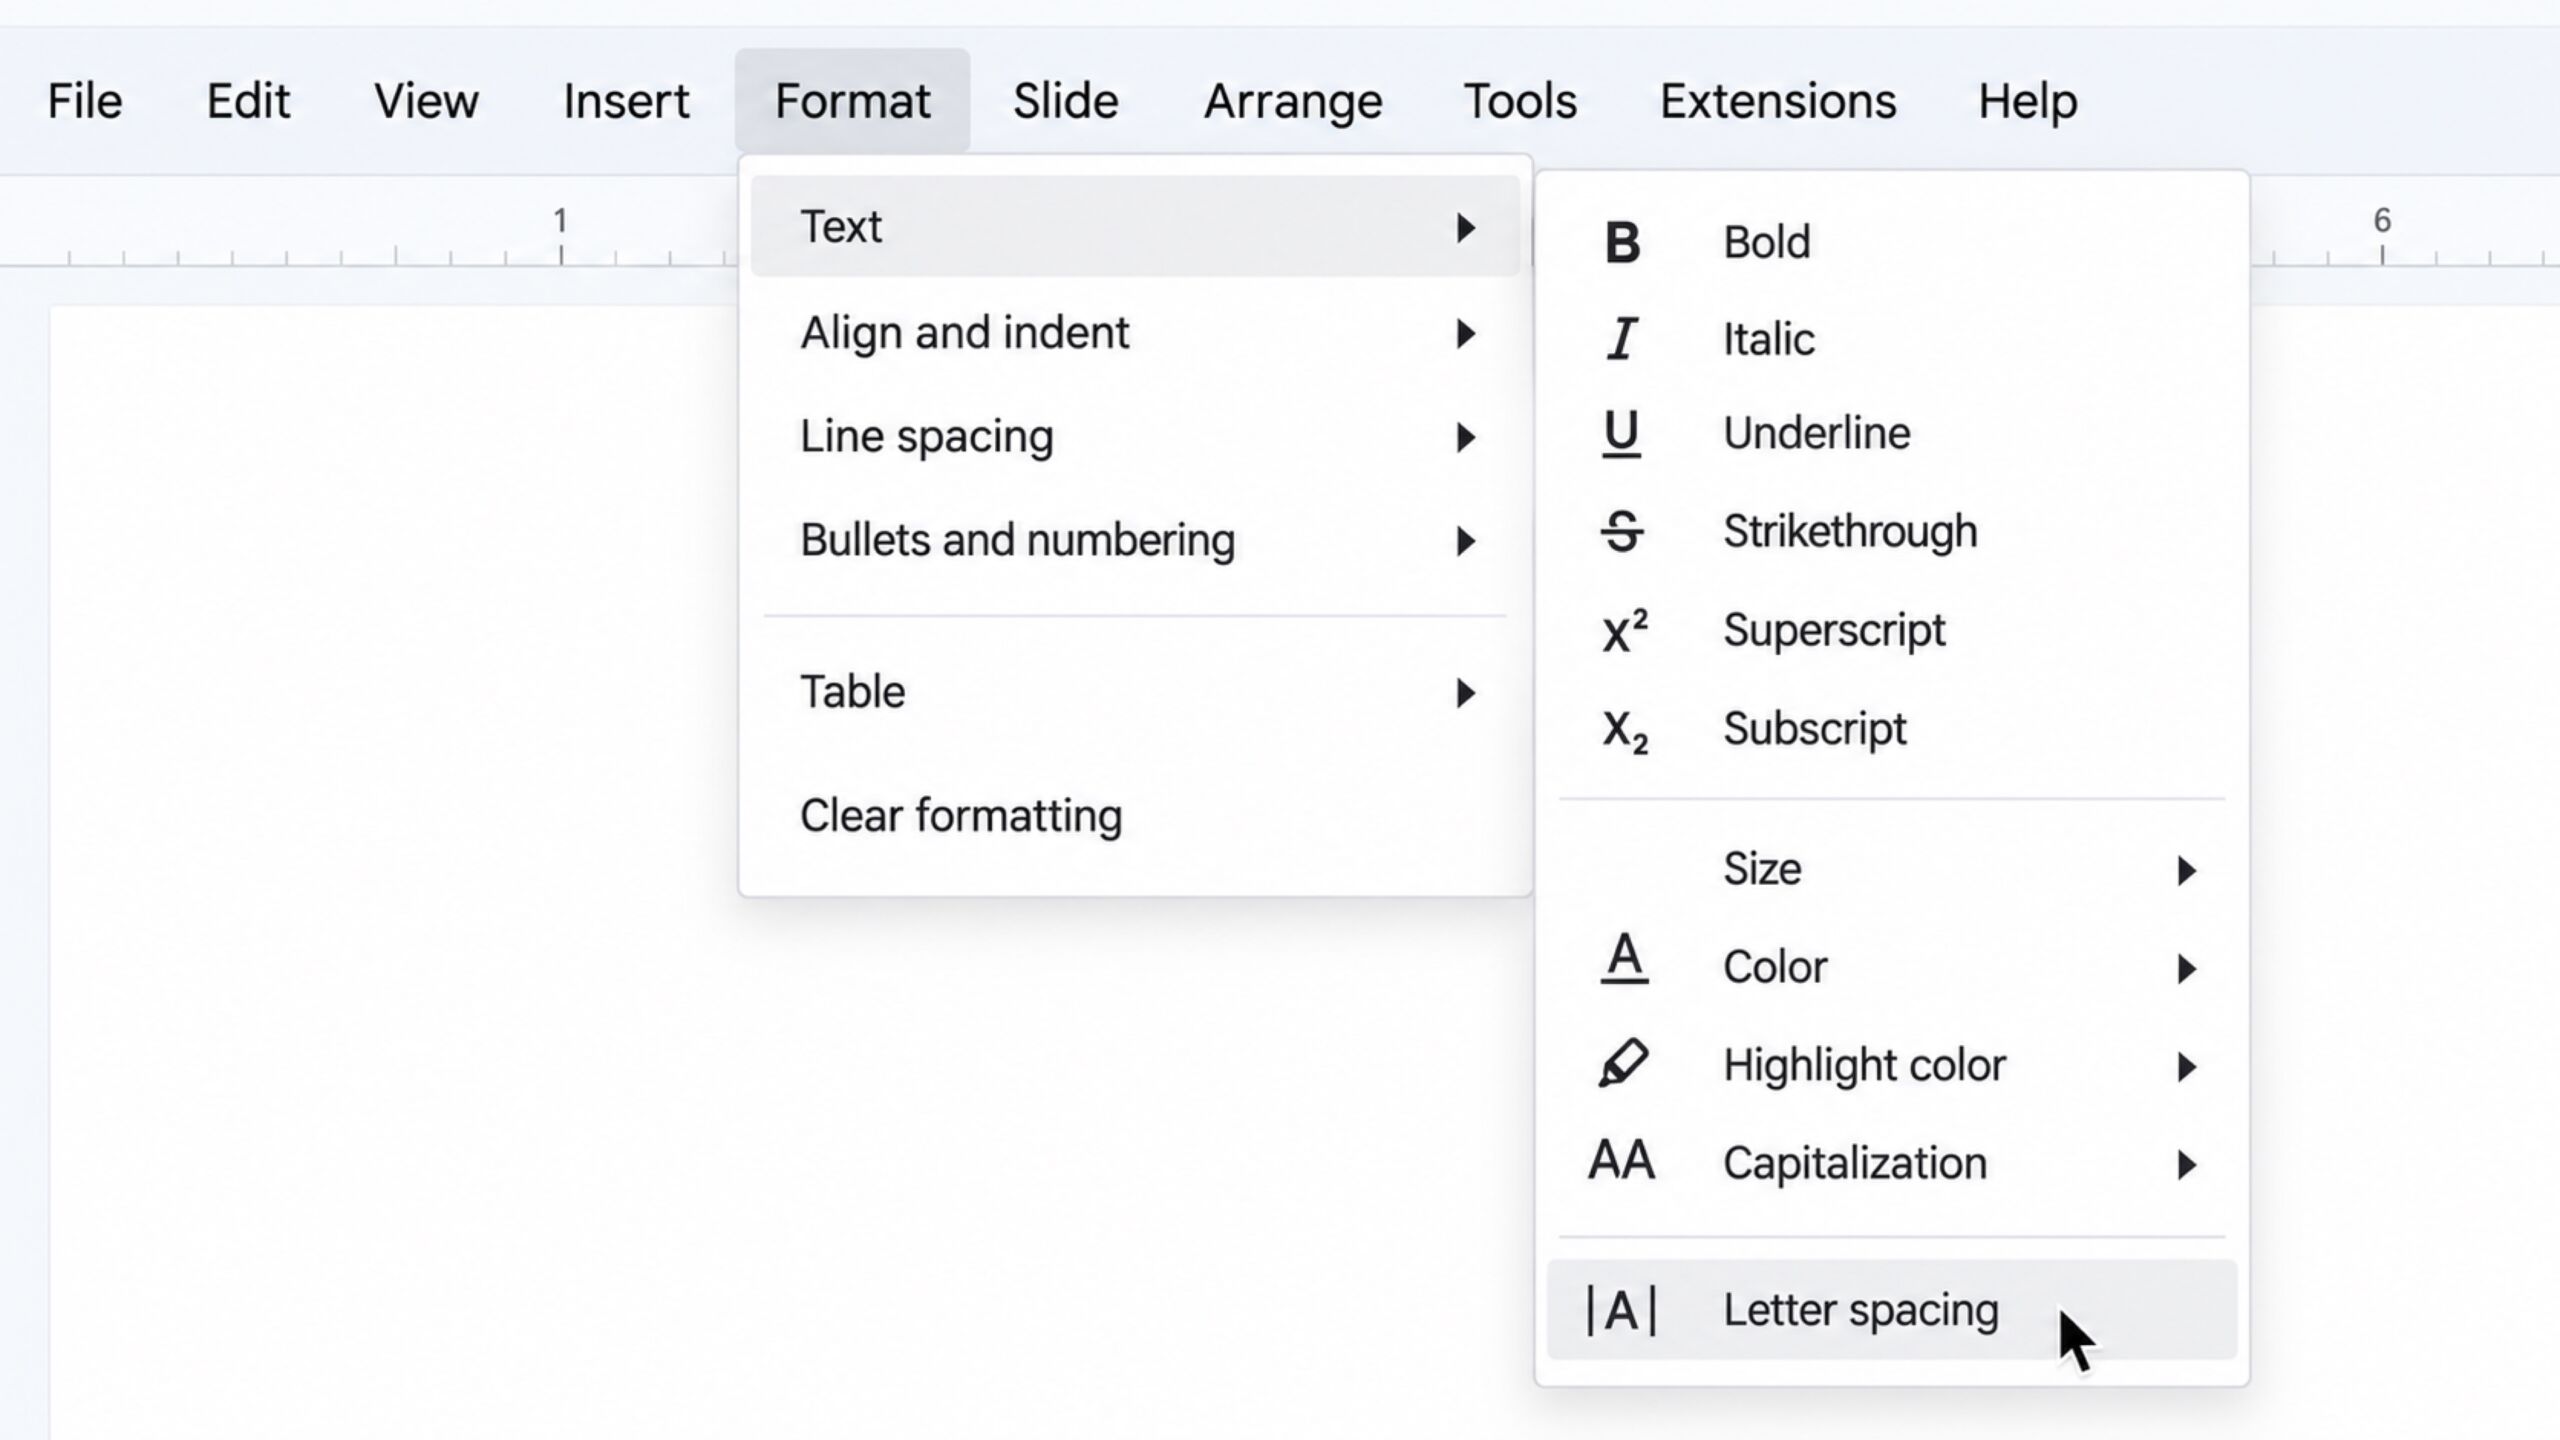Viewport: 2560px width, 1440px height.
Task: Open the Extensions menu
Action: pyautogui.click(x=1778, y=101)
